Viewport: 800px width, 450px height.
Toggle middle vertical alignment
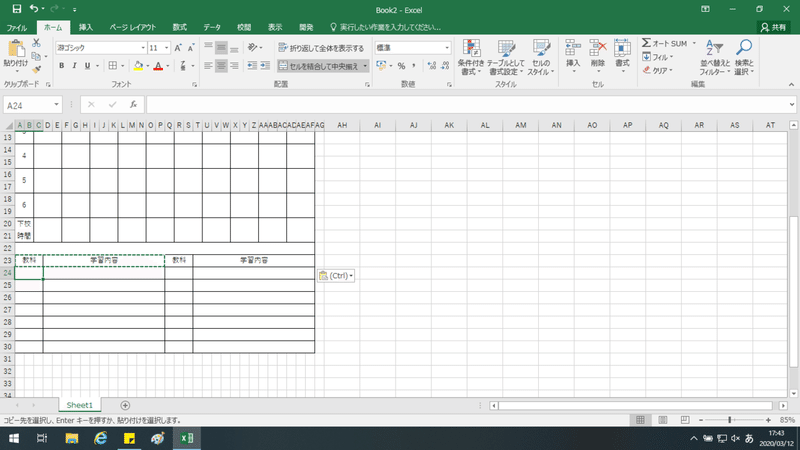coord(221,48)
